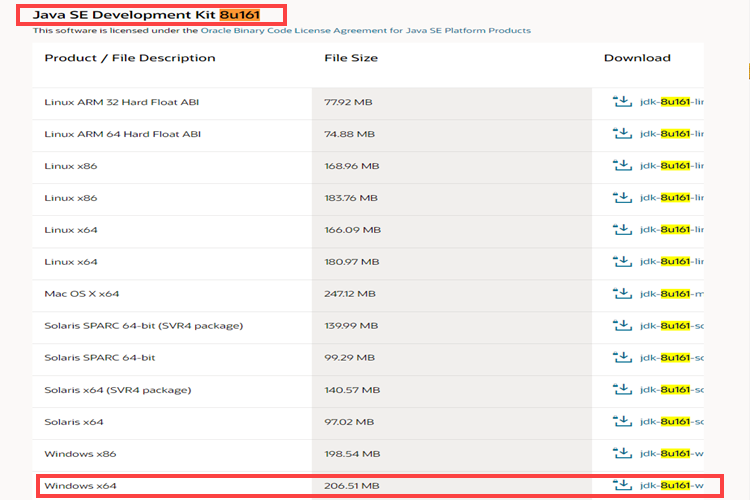Click Solaris SPARC 64-bit (SVR4 package) text
Image resolution: width=750 pixels, height=500 pixels.
[x=143, y=326]
